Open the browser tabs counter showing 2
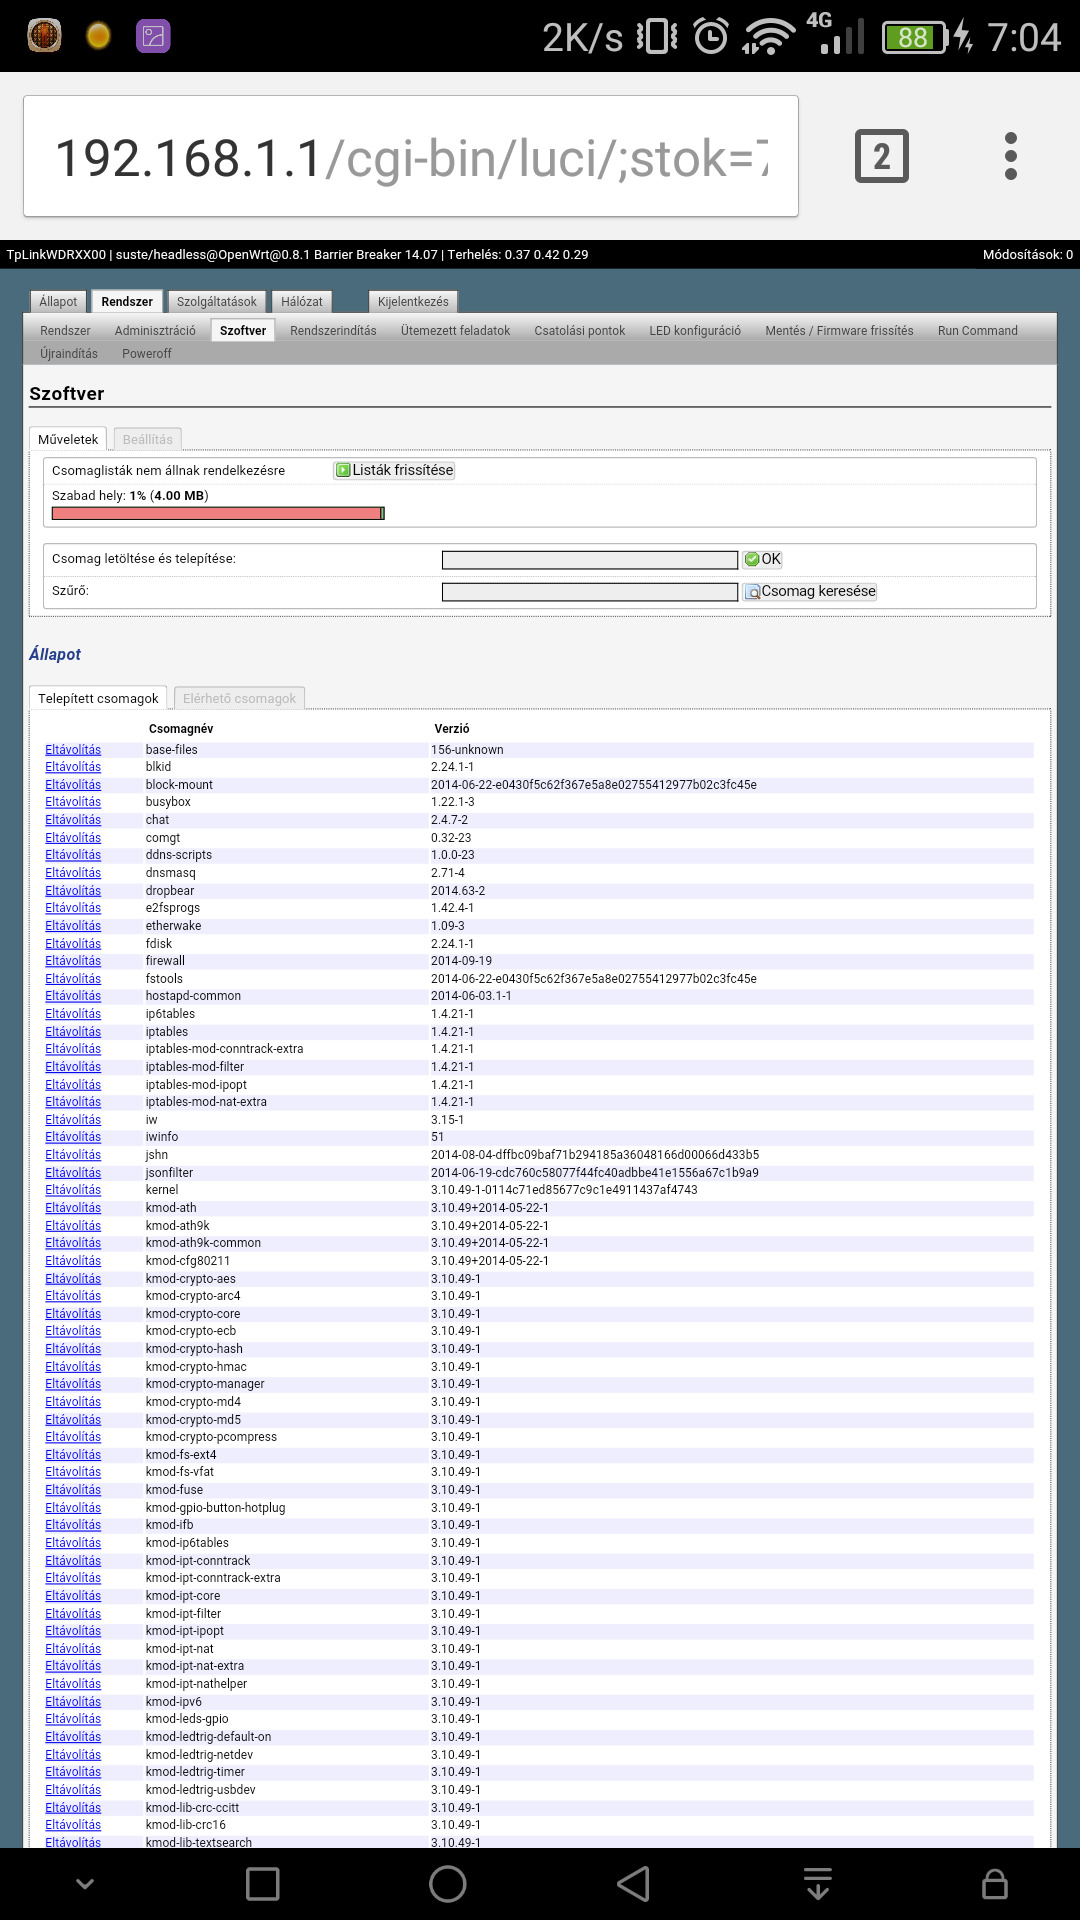 pos(881,156)
